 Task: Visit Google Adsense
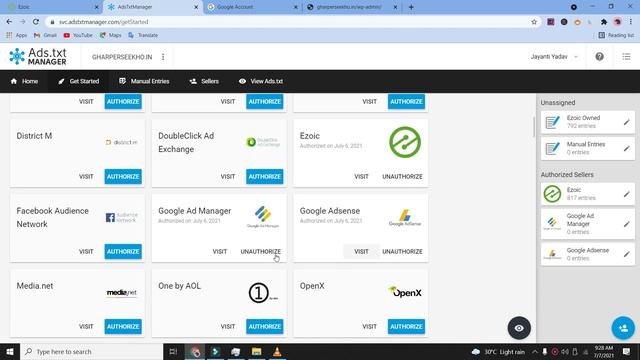(361, 251)
